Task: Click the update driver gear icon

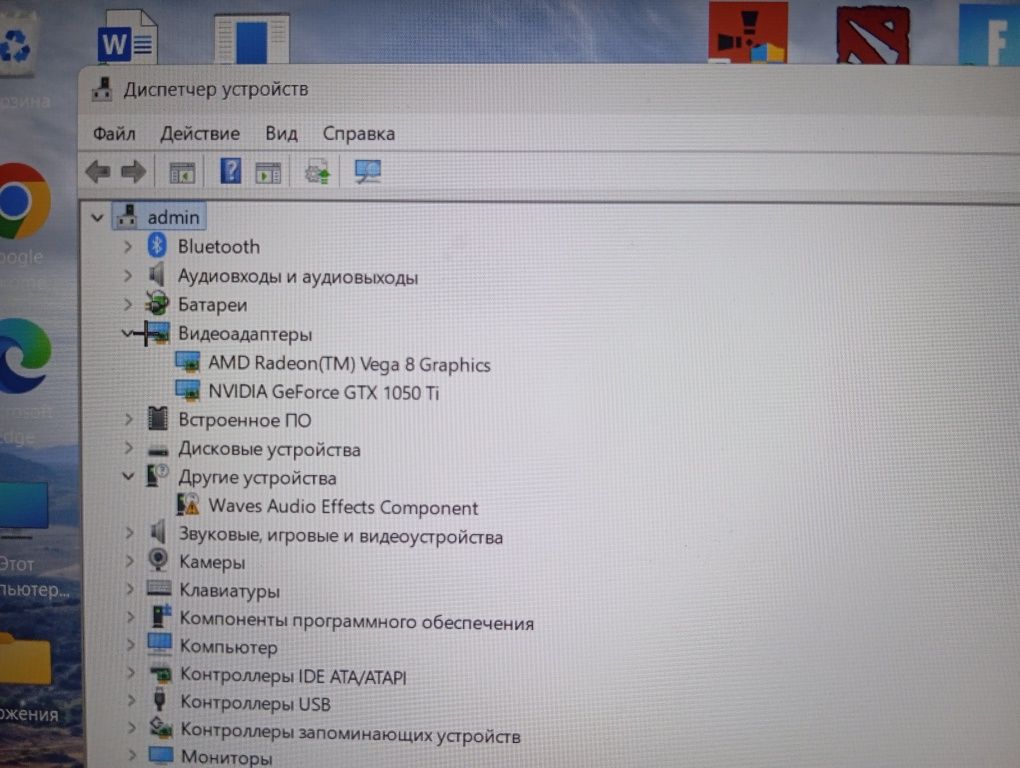Action: (x=317, y=172)
